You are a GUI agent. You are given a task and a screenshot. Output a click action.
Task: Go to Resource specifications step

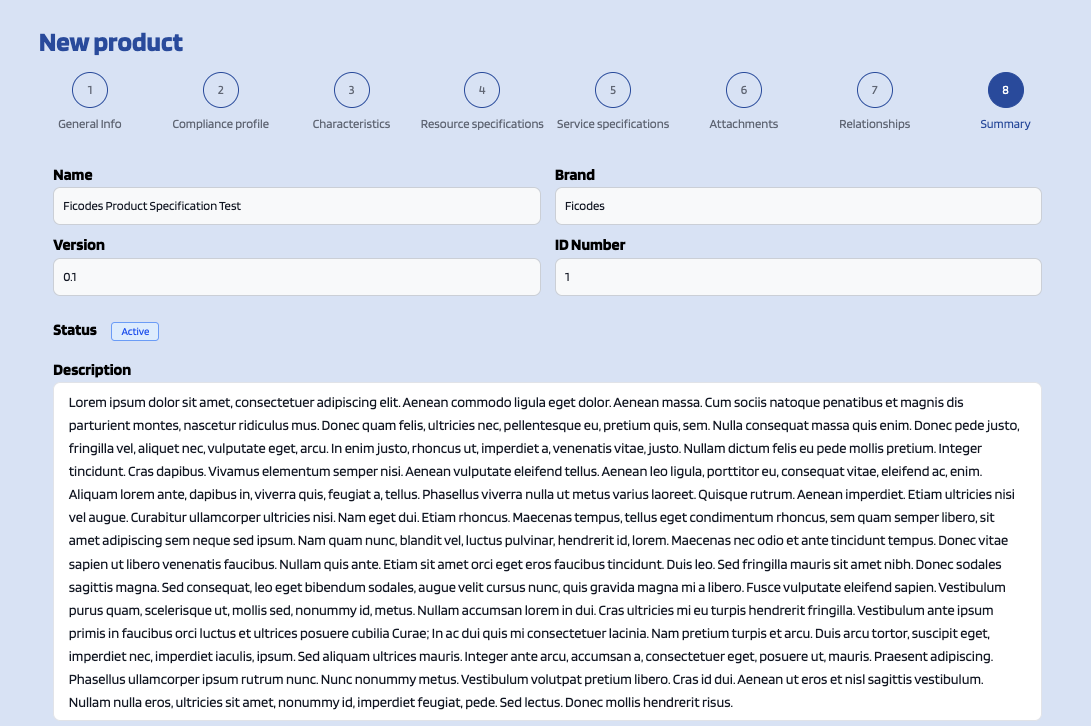coord(482,124)
